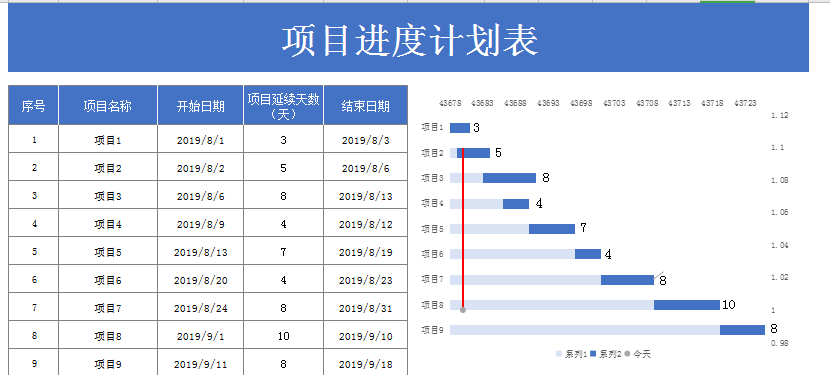This screenshot has height=375, width=830.
Task: Select table cell 项目3 in name column
Action: 108,196
